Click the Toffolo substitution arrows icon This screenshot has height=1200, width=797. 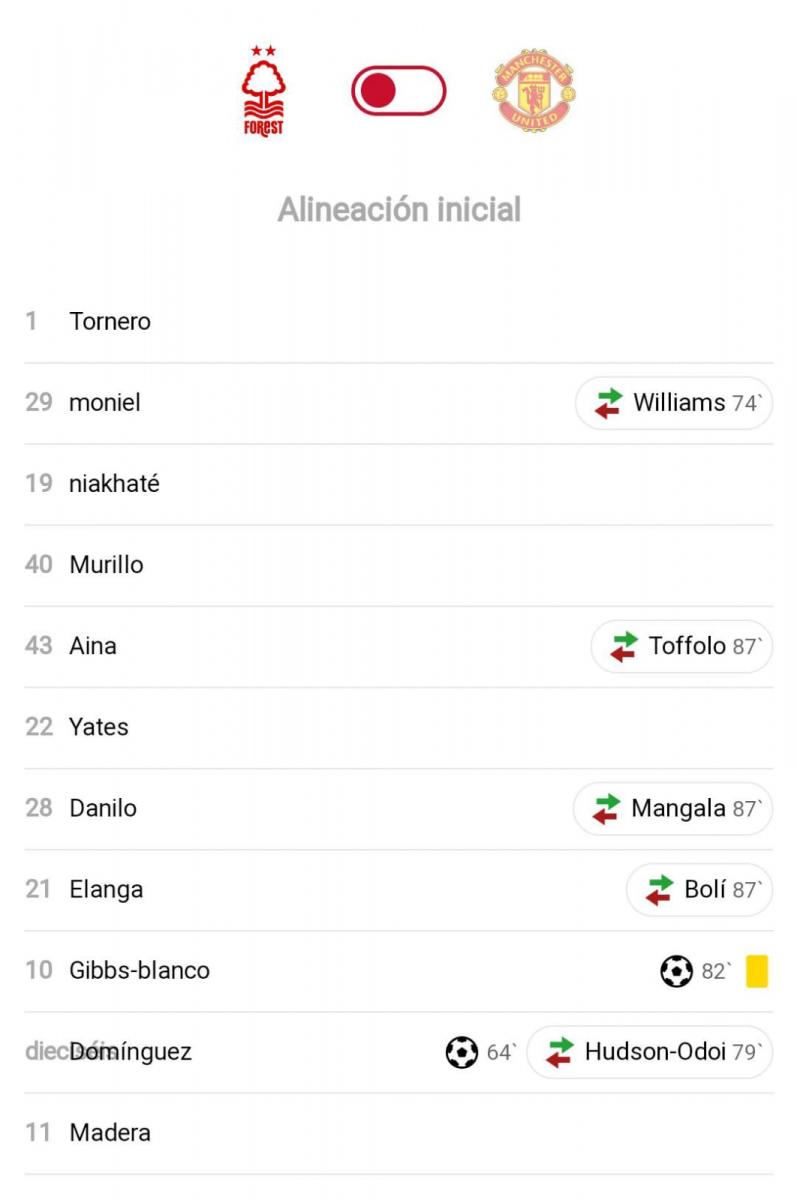tap(624, 646)
